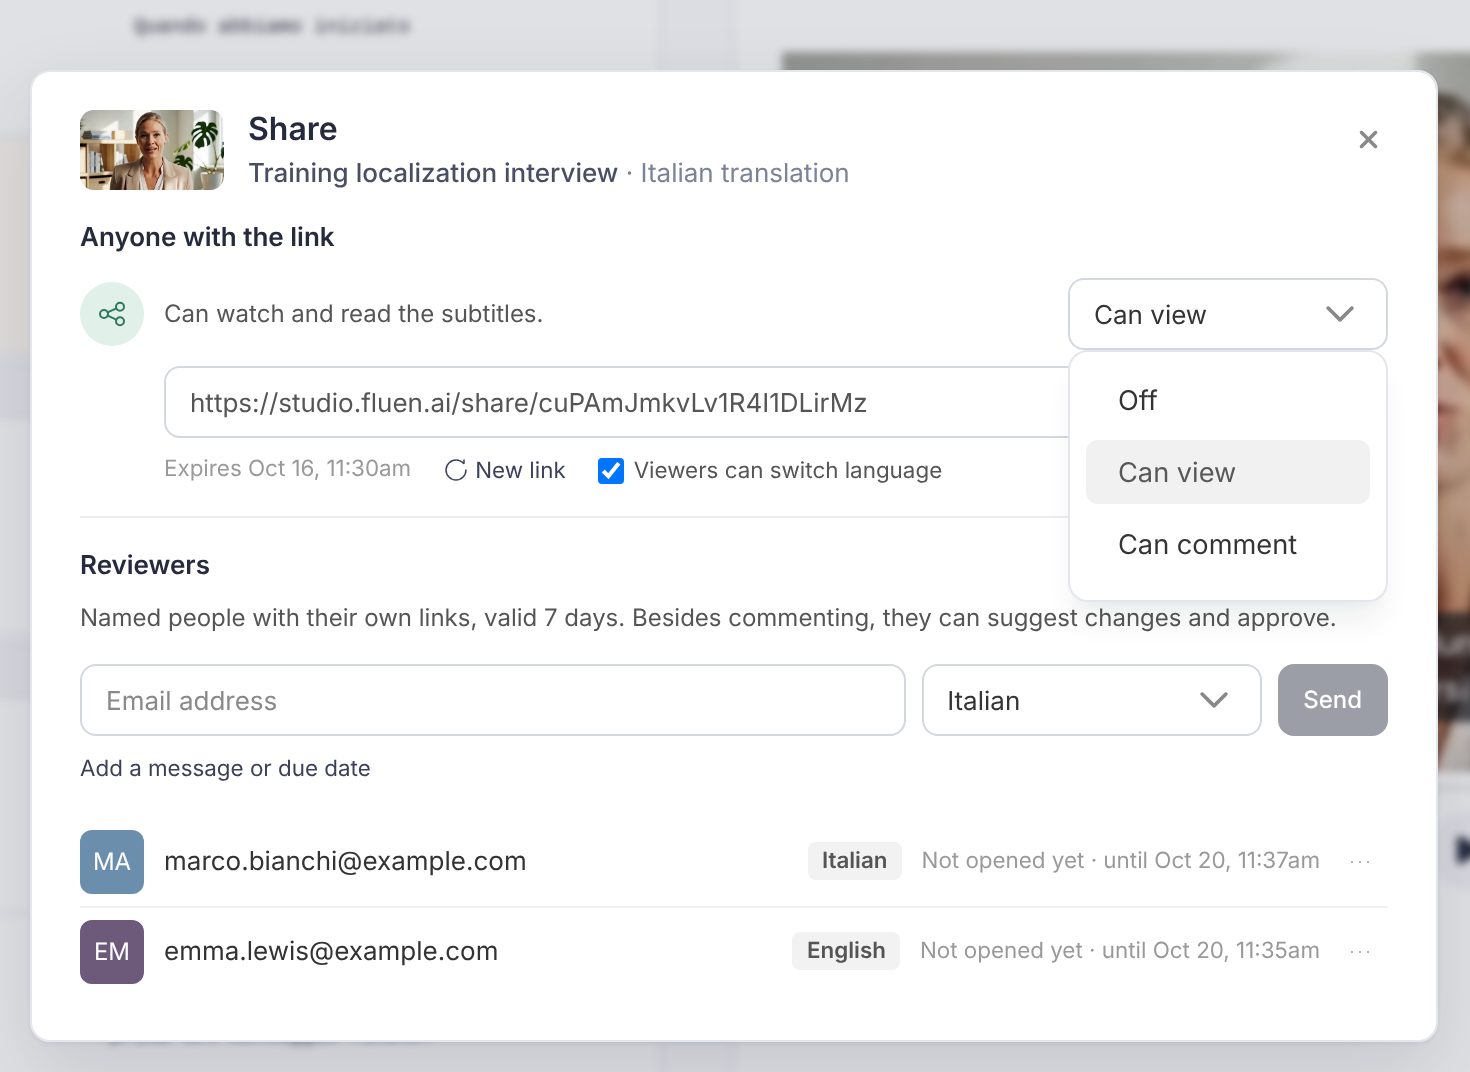
Task: Click 'Can watch and read the subtitles.'
Action: [x=353, y=314]
